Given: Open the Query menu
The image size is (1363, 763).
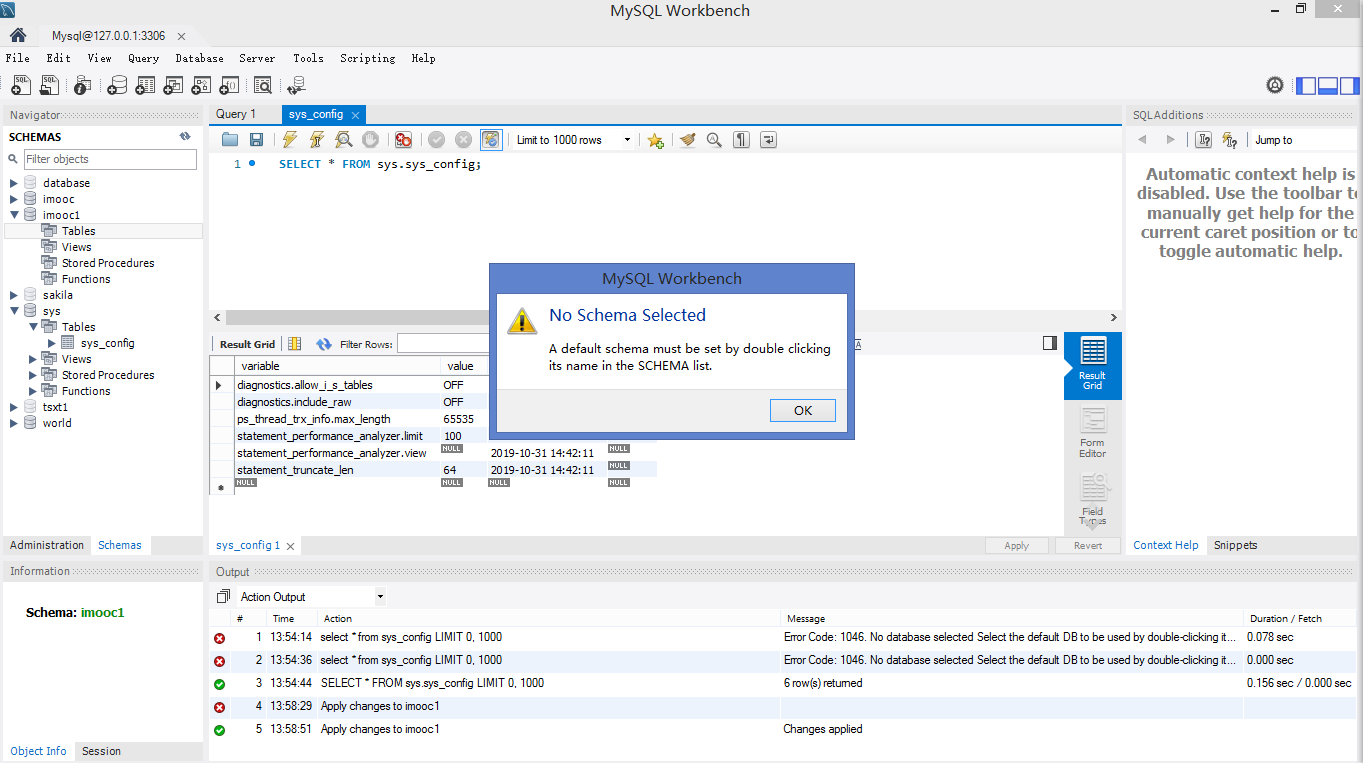Looking at the screenshot, I should tap(143, 58).
